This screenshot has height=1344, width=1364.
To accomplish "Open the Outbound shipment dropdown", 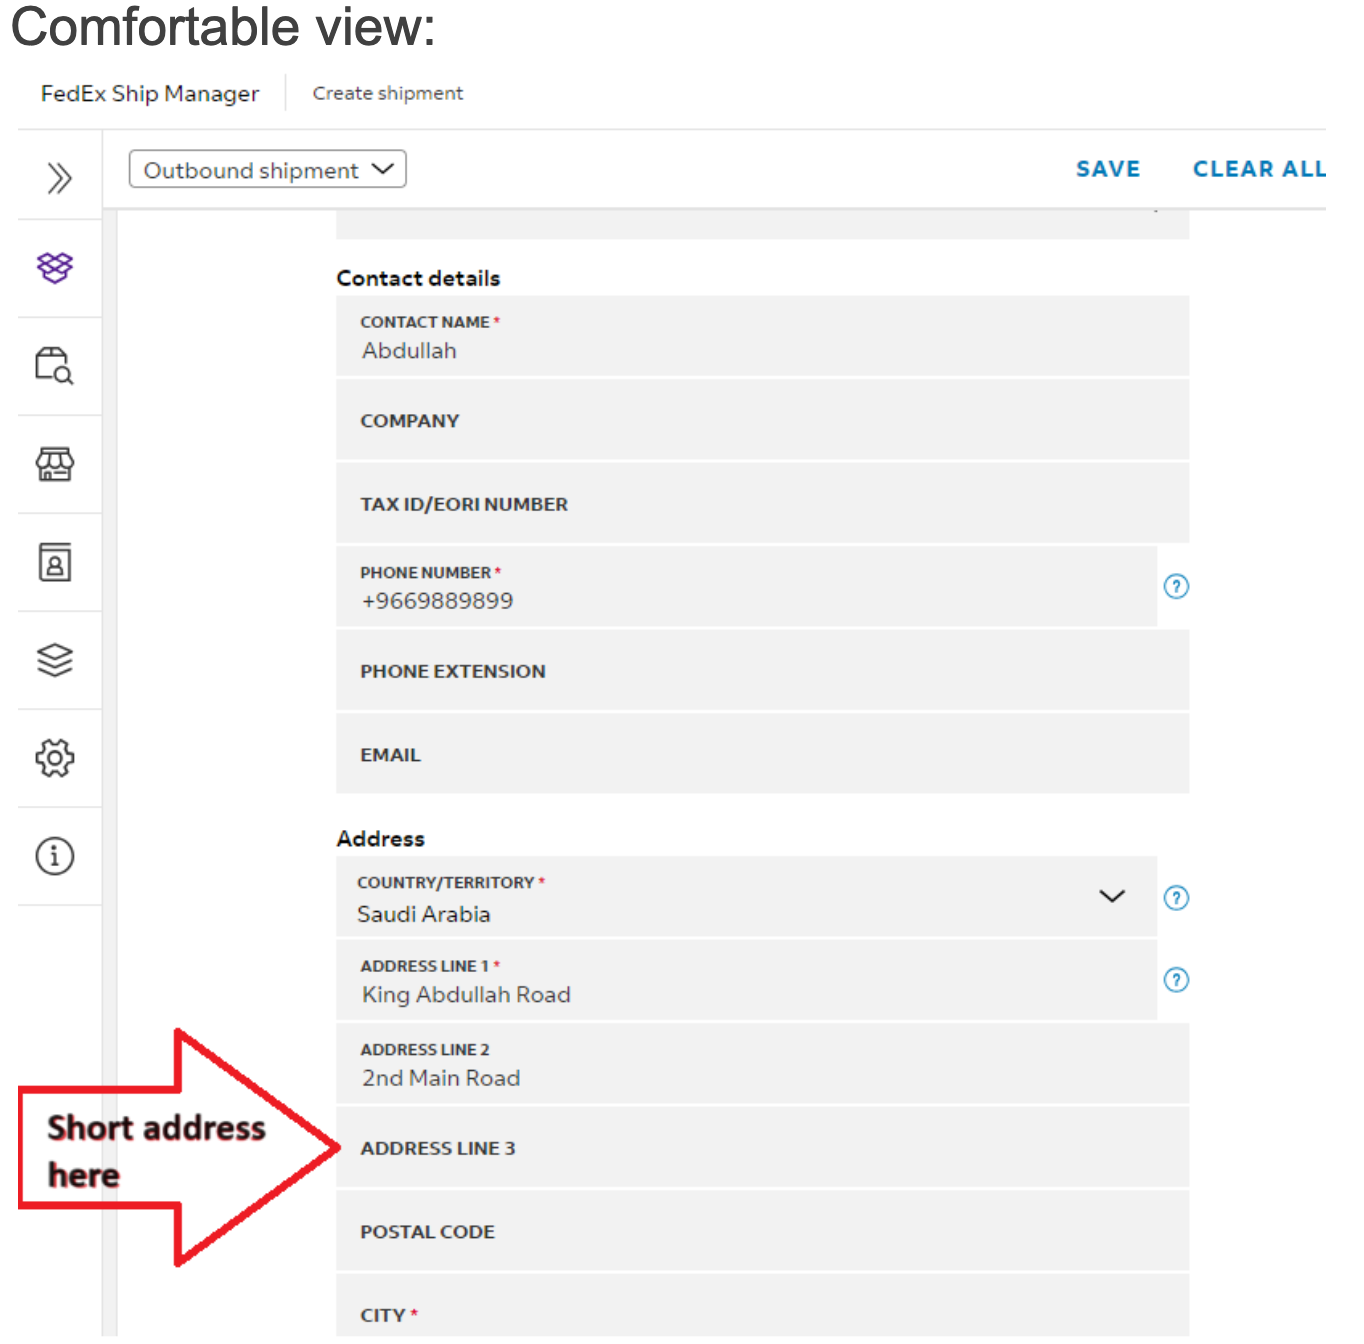I will coord(267,170).
